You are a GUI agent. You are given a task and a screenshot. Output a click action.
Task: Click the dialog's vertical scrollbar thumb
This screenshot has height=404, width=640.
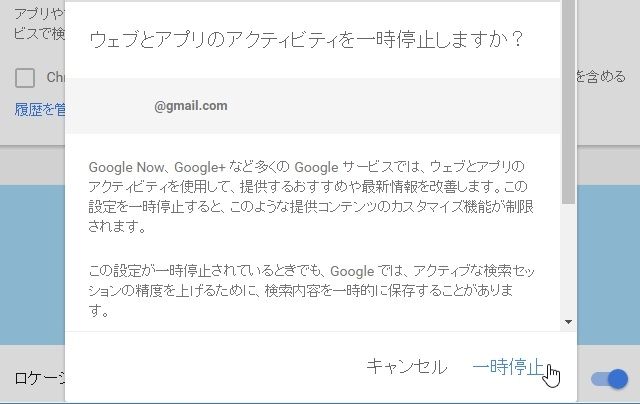(x=568, y=102)
